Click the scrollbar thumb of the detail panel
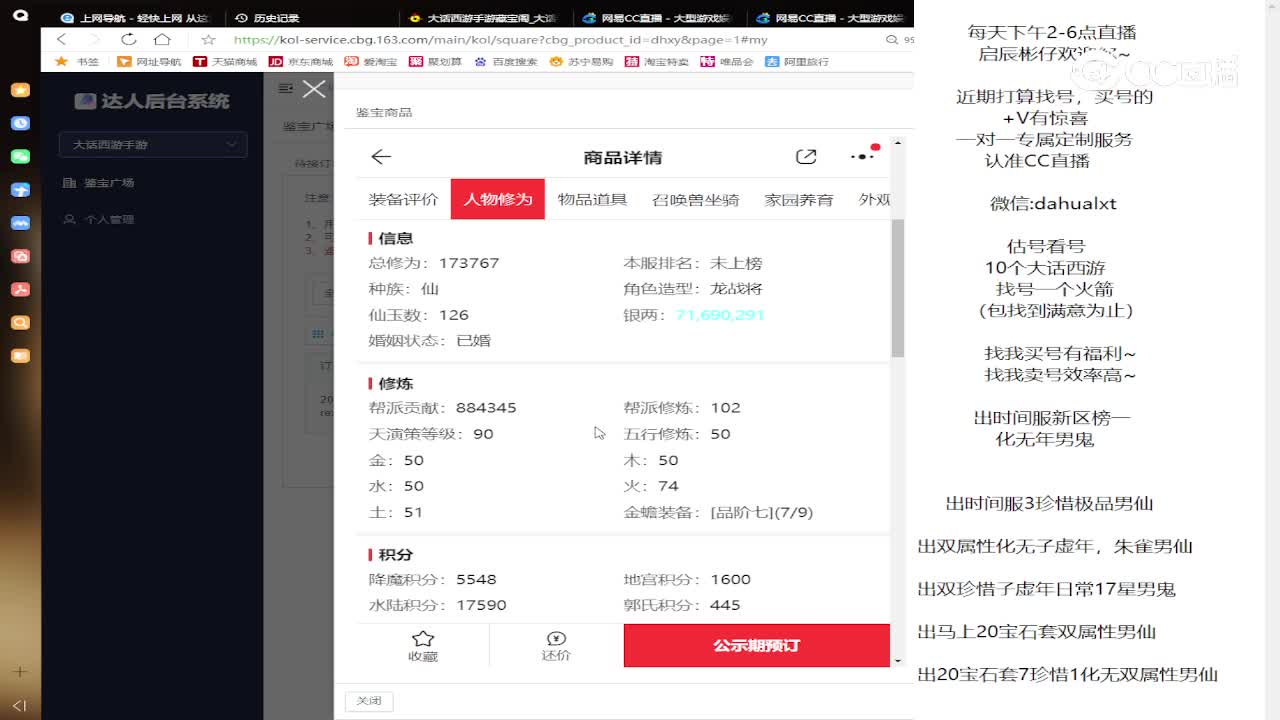The image size is (1280, 720). [898, 288]
